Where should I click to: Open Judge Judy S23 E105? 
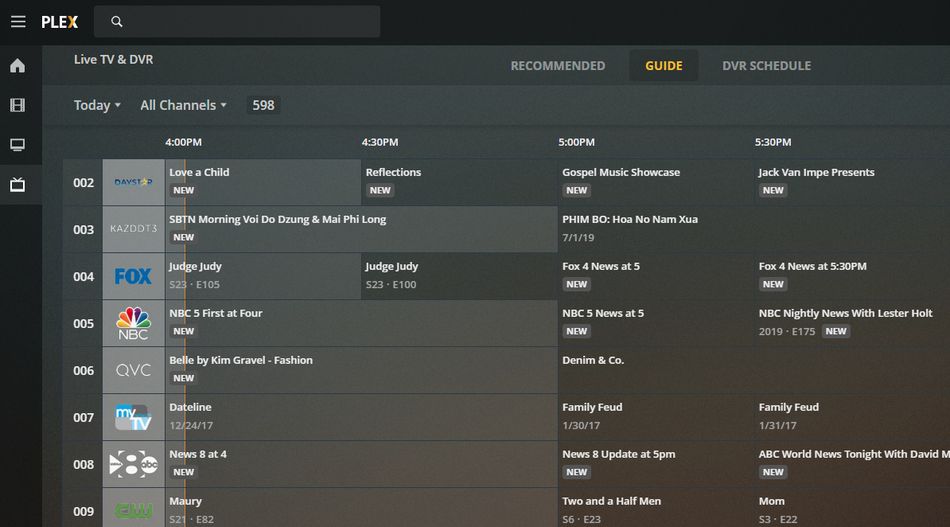point(263,276)
